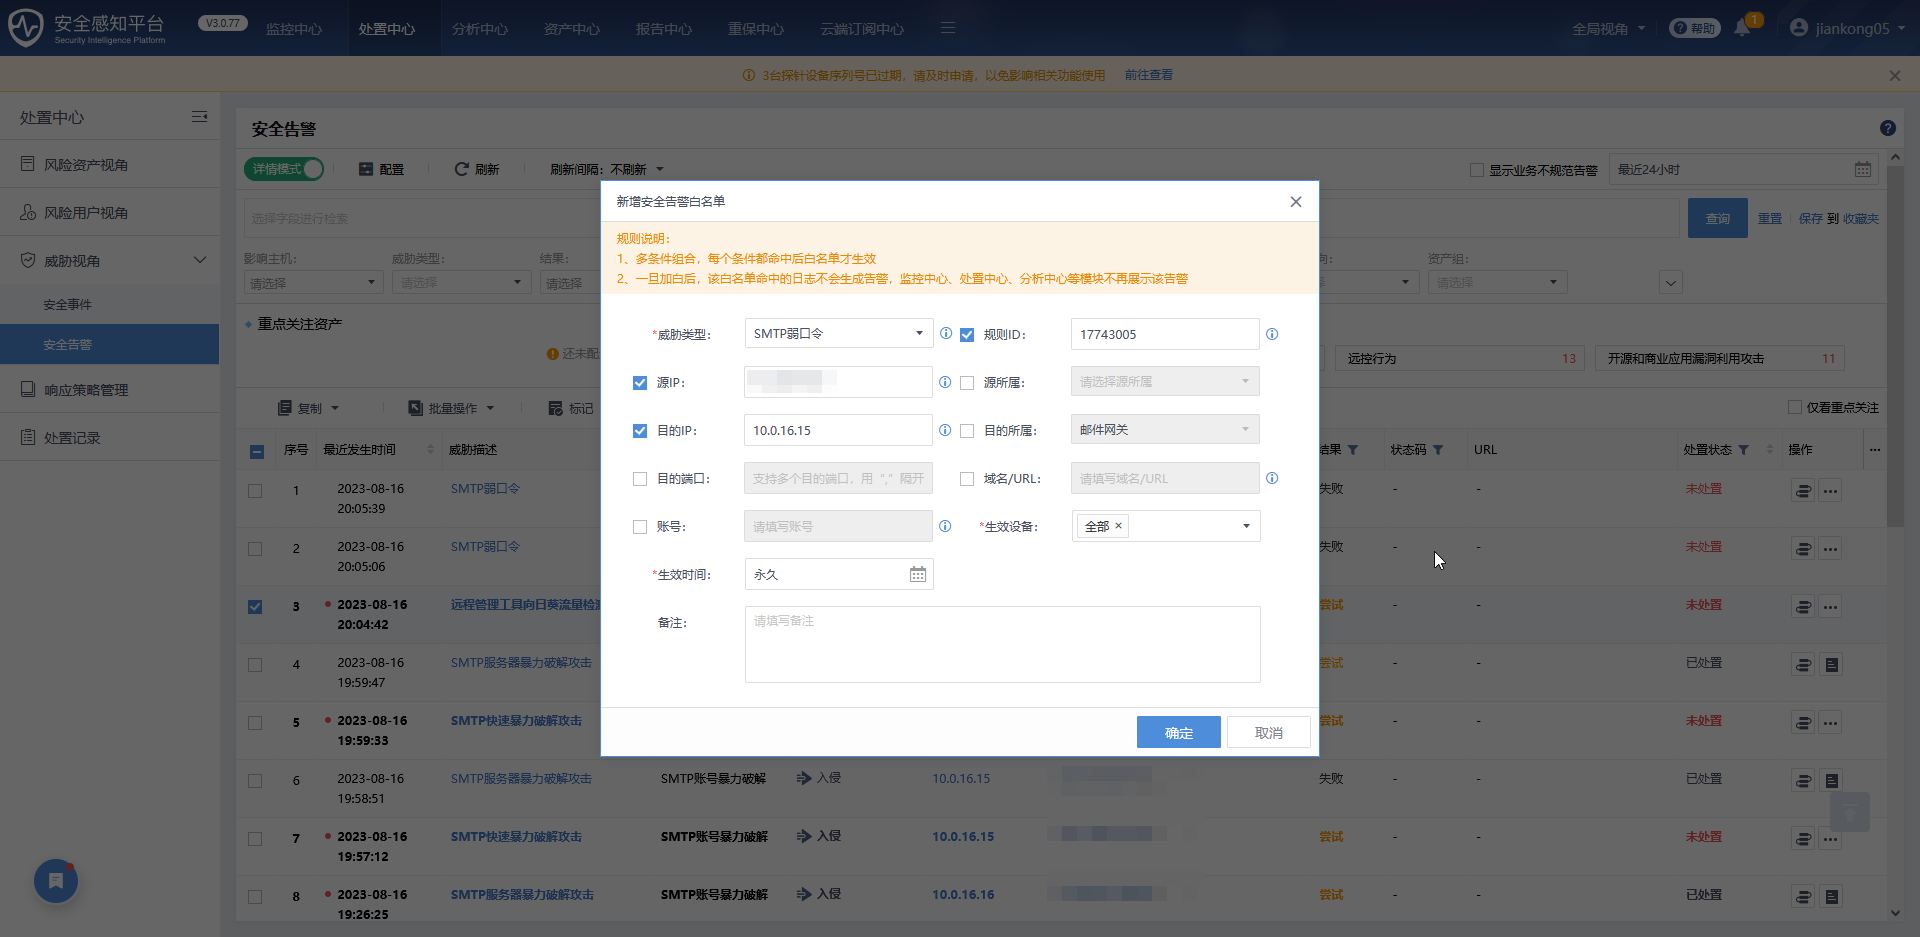This screenshot has width=1920, height=937.
Task: Open the notification bell icon
Action: (x=1742, y=28)
